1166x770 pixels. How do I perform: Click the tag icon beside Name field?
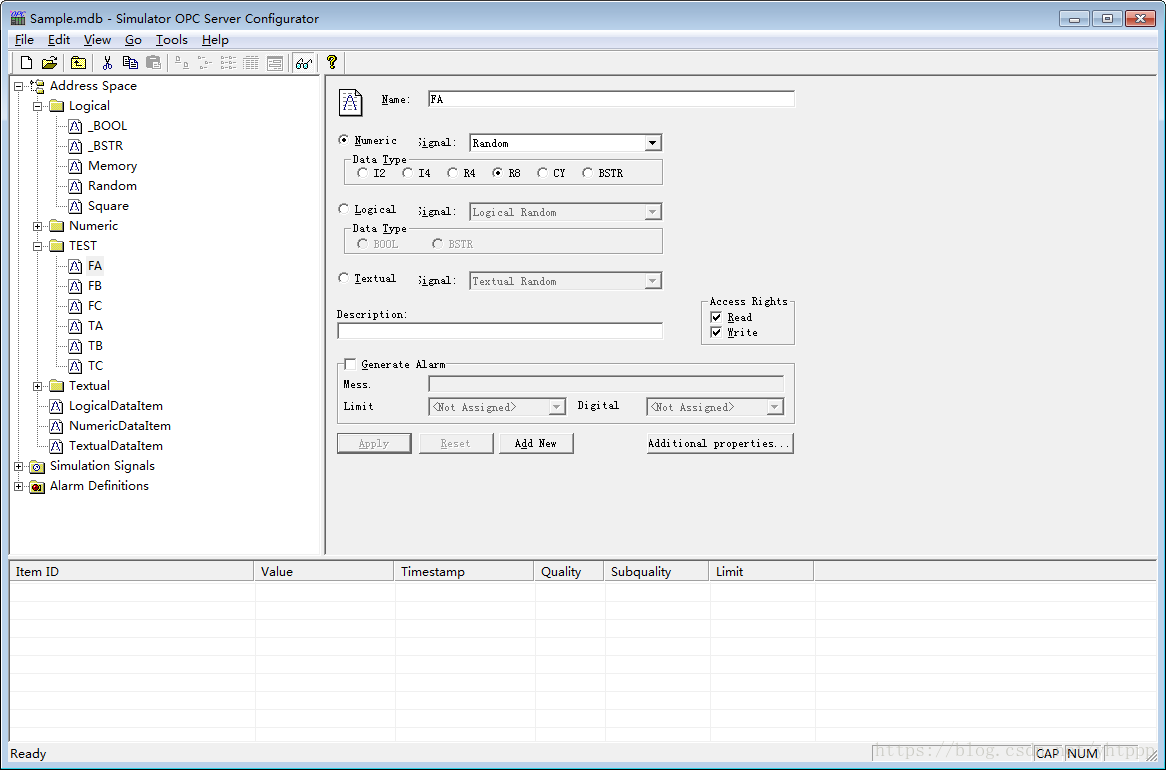tap(350, 102)
